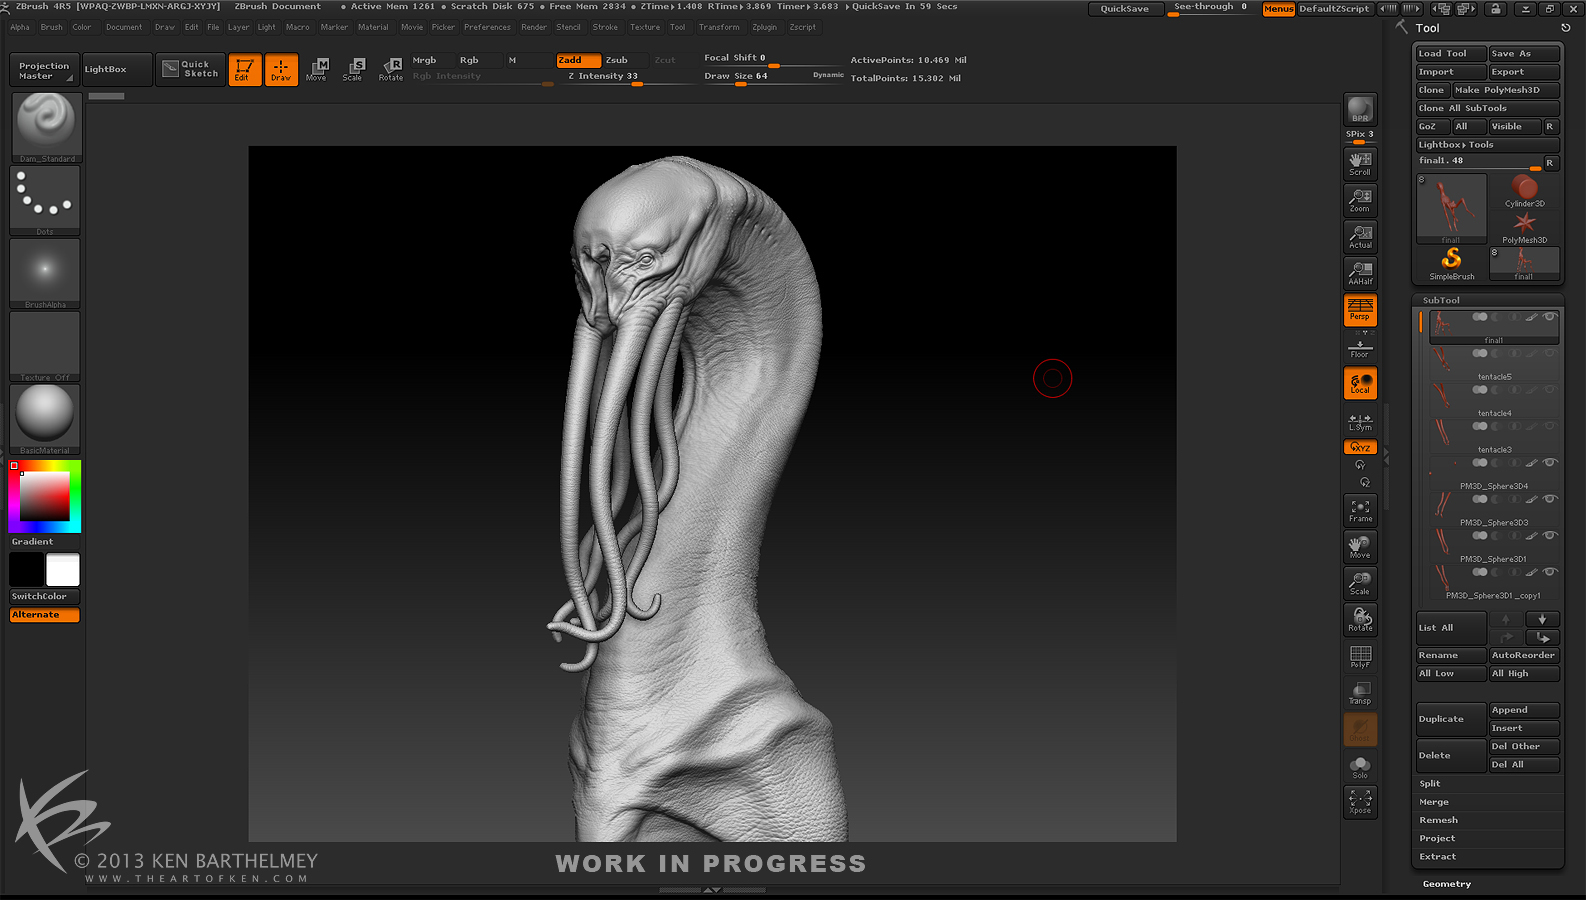Open the Brush menu

point(51,27)
